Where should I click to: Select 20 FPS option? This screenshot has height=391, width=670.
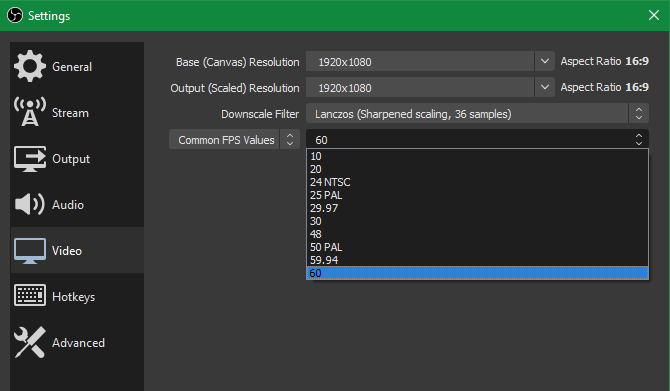477,169
